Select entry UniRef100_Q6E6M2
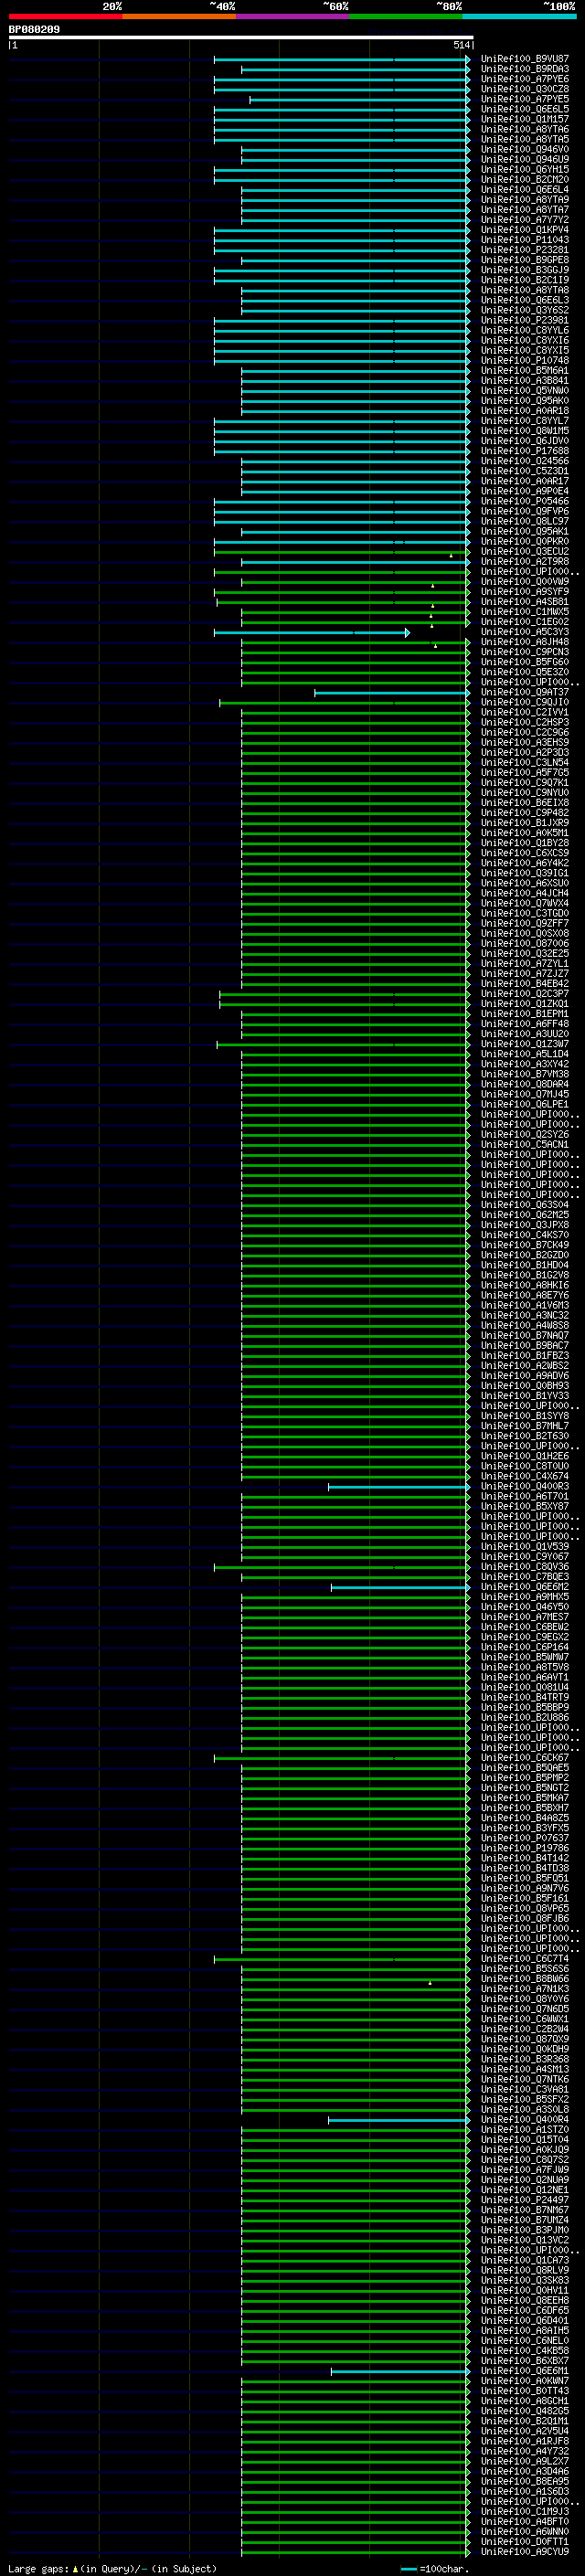Image resolution: width=585 pixels, height=2576 pixels. pyautogui.click(x=525, y=1587)
